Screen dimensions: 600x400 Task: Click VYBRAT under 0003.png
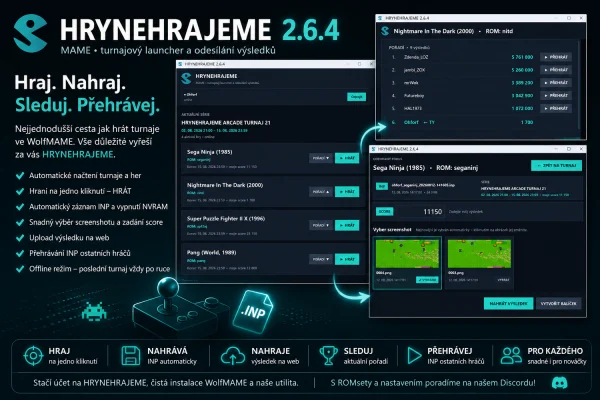click(503, 280)
